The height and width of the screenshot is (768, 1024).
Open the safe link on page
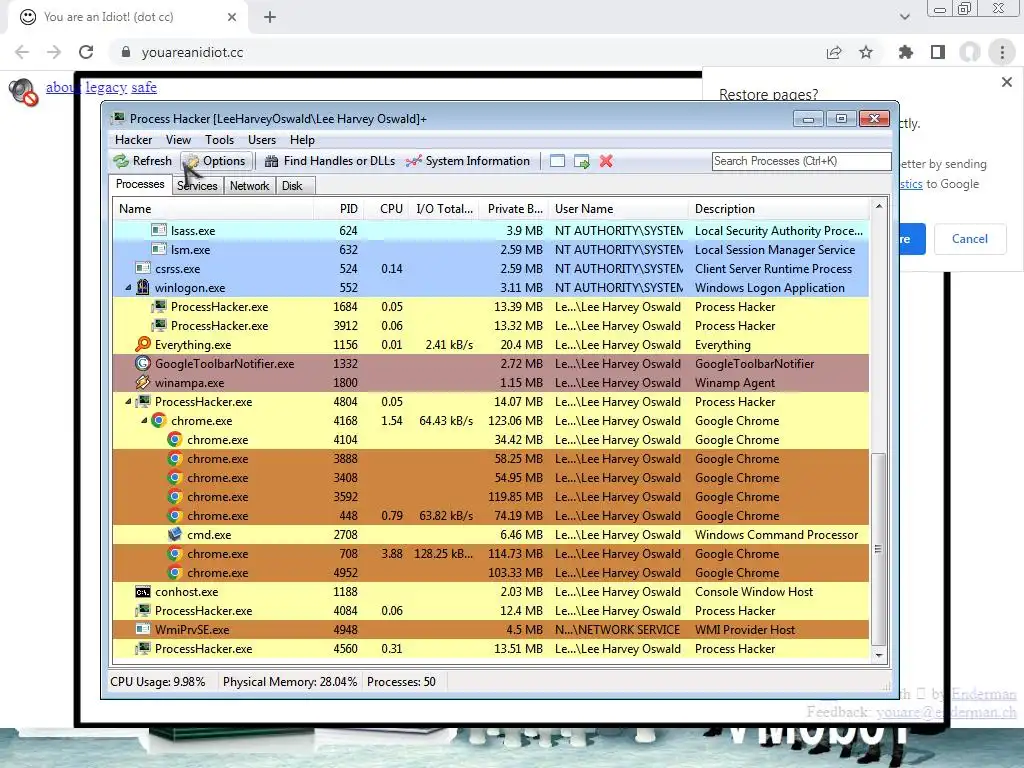pos(144,88)
